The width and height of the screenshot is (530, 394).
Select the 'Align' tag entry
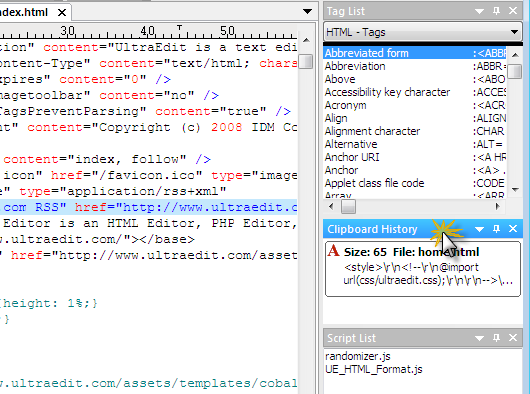[415, 118]
